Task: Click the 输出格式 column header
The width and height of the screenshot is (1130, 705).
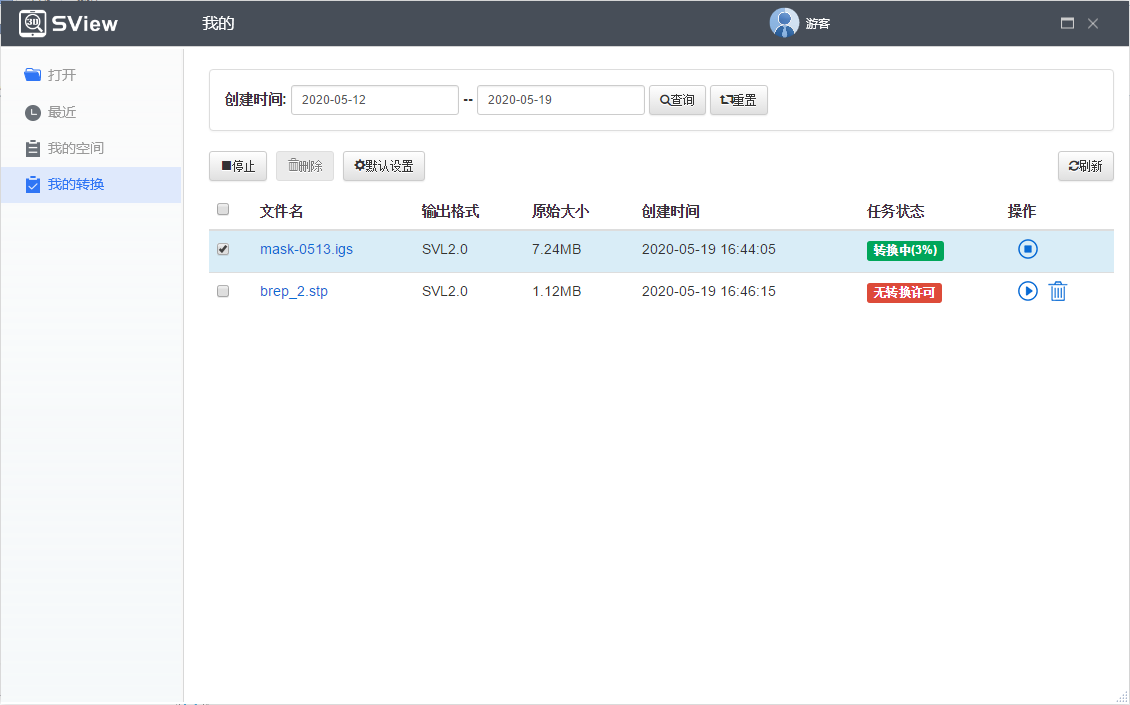Action: [450, 211]
